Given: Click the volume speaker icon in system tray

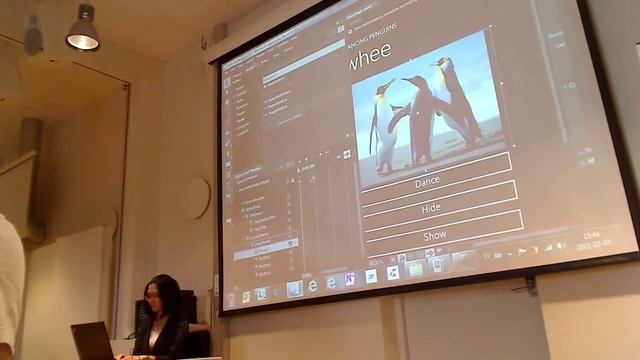Looking at the screenshot, I should coord(561,246).
